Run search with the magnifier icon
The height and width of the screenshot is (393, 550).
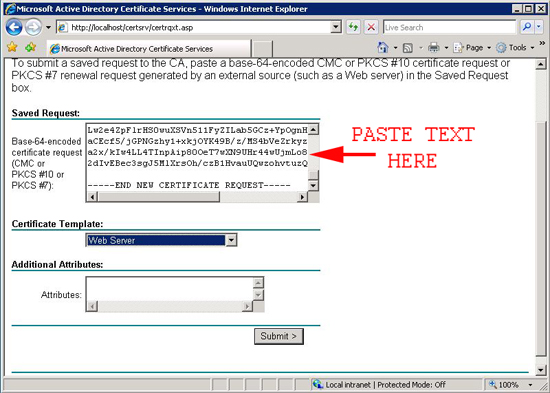526,27
